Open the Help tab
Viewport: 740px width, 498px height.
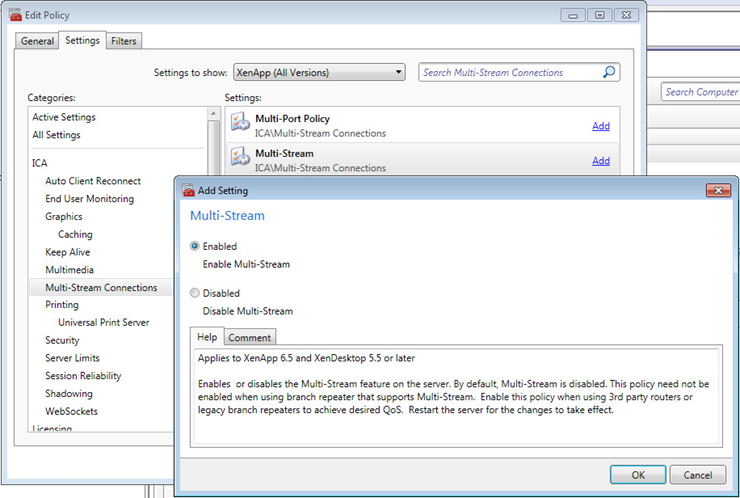pyautogui.click(x=207, y=337)
